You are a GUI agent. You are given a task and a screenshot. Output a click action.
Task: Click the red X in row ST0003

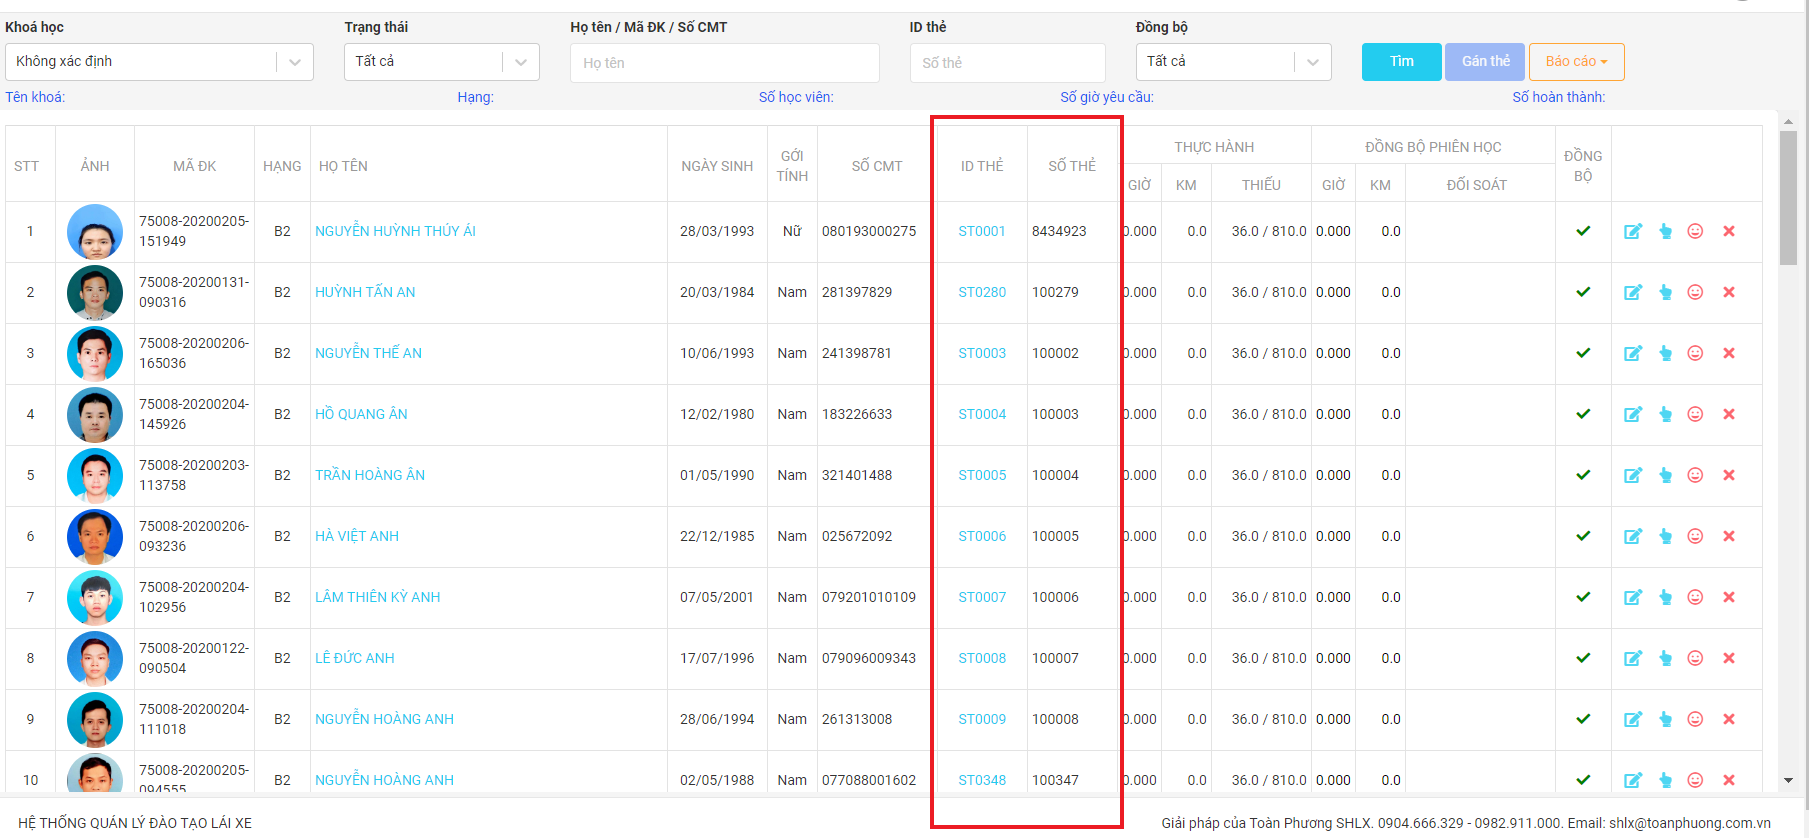1729,353
